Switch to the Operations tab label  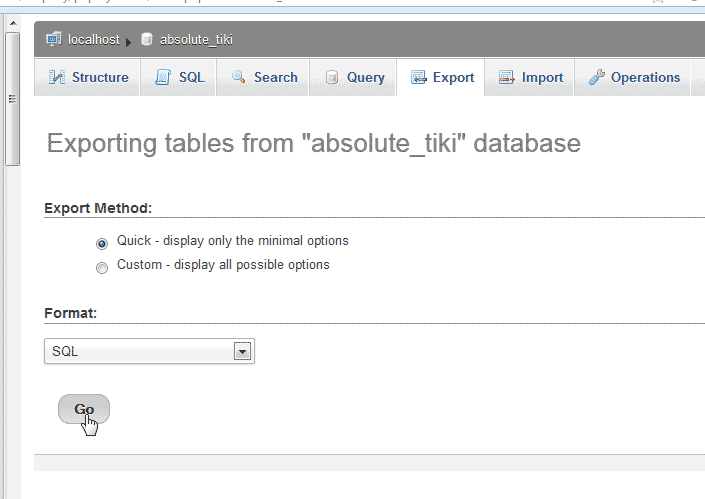[645, 77]
